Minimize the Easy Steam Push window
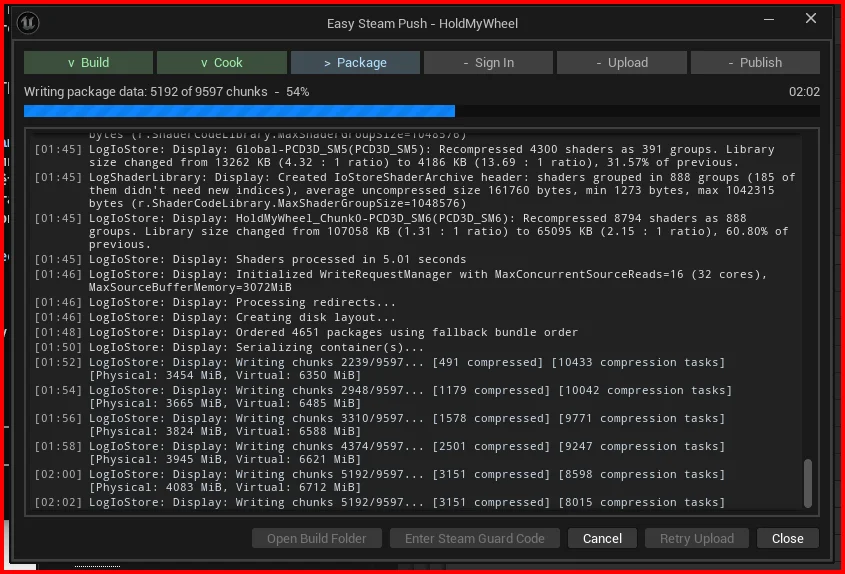This screenshot has height=574, width=845. point(769,19)
